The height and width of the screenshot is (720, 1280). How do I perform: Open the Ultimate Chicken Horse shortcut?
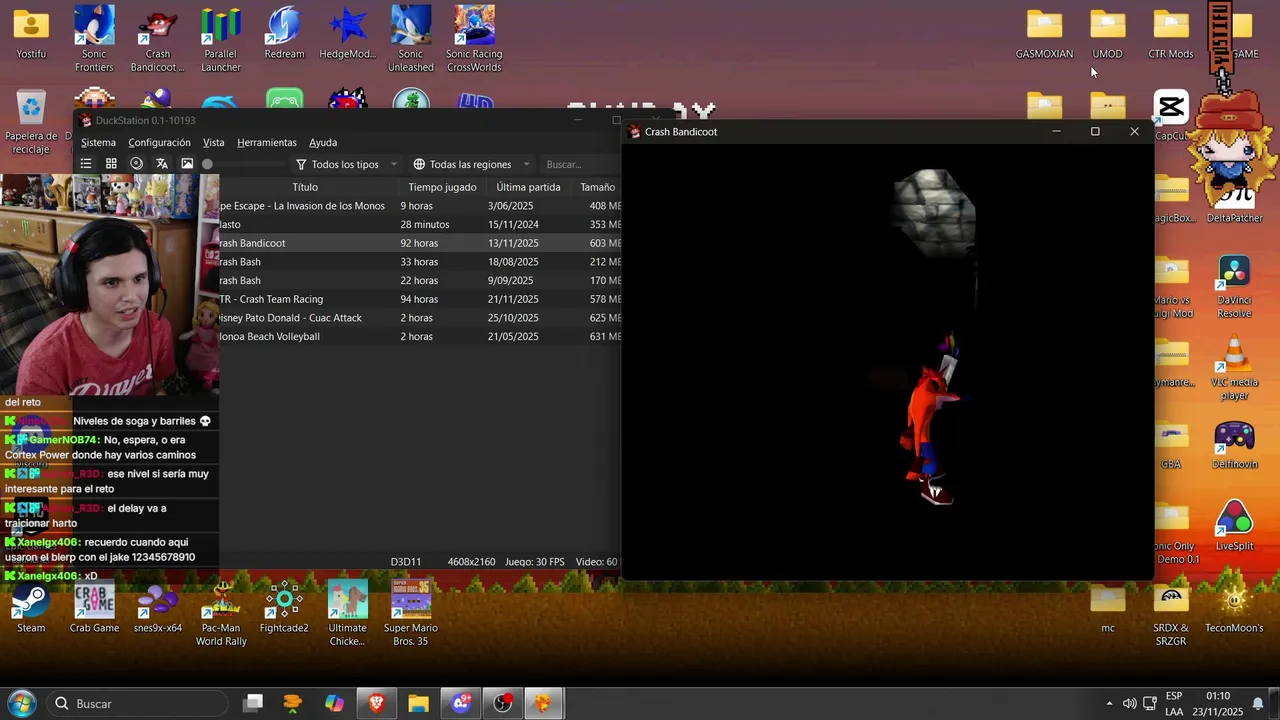coord(347,614)
